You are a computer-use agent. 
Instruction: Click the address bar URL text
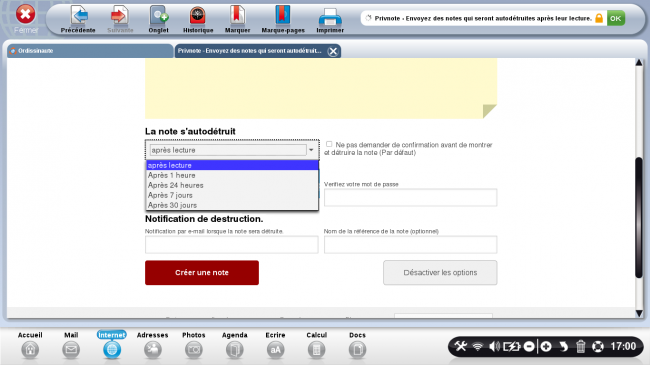(483, 18)
